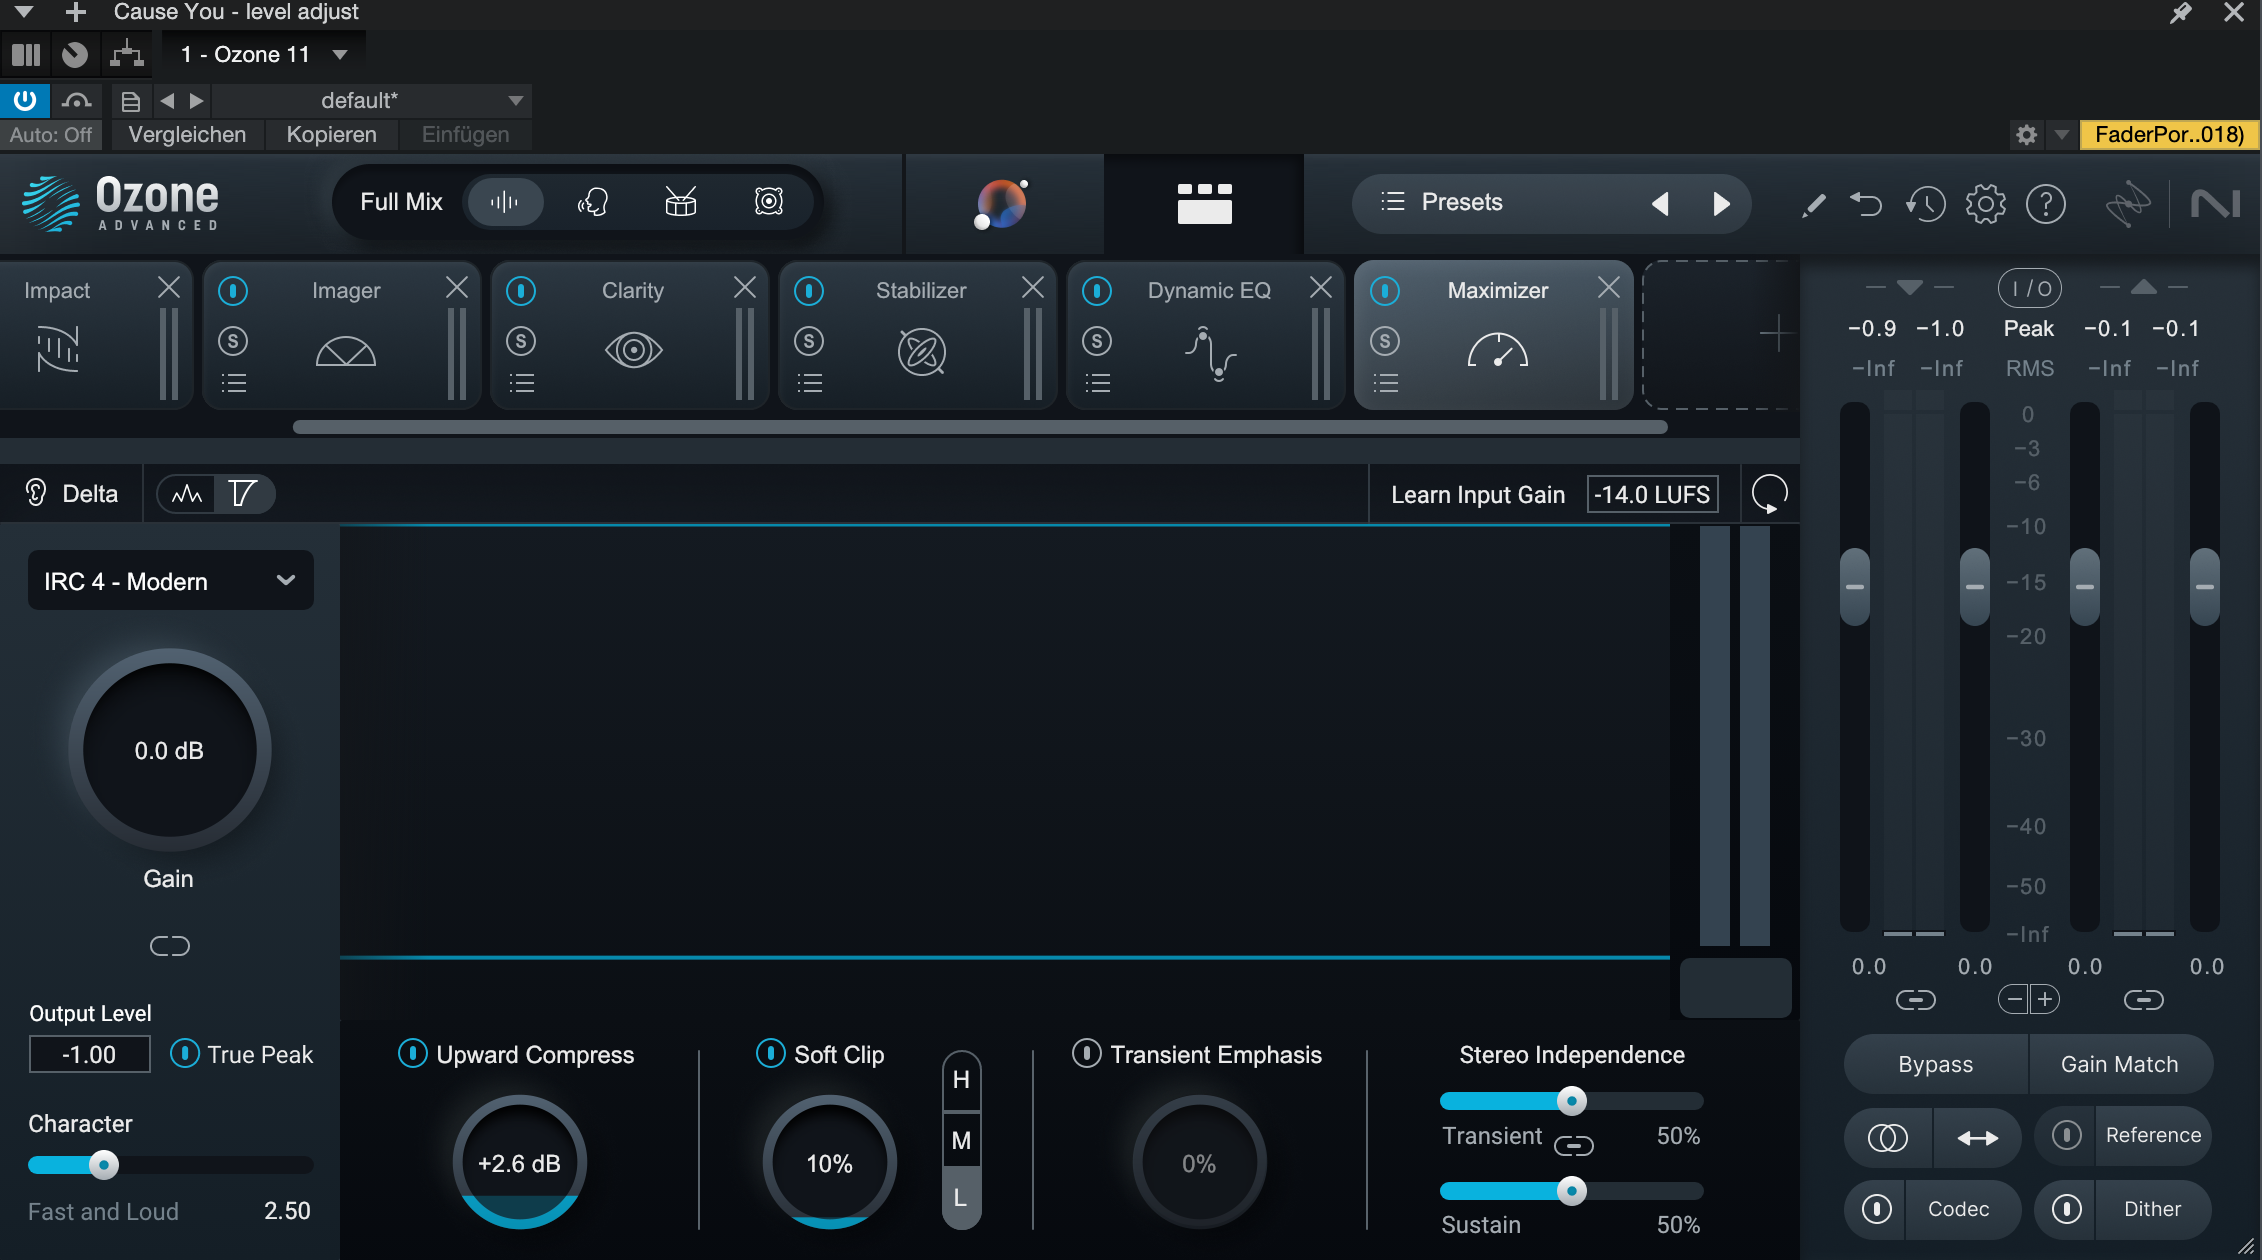This screenshot has width=2262, height=1260.
Task: Click the Kopieren menu item
Action: 331,134
